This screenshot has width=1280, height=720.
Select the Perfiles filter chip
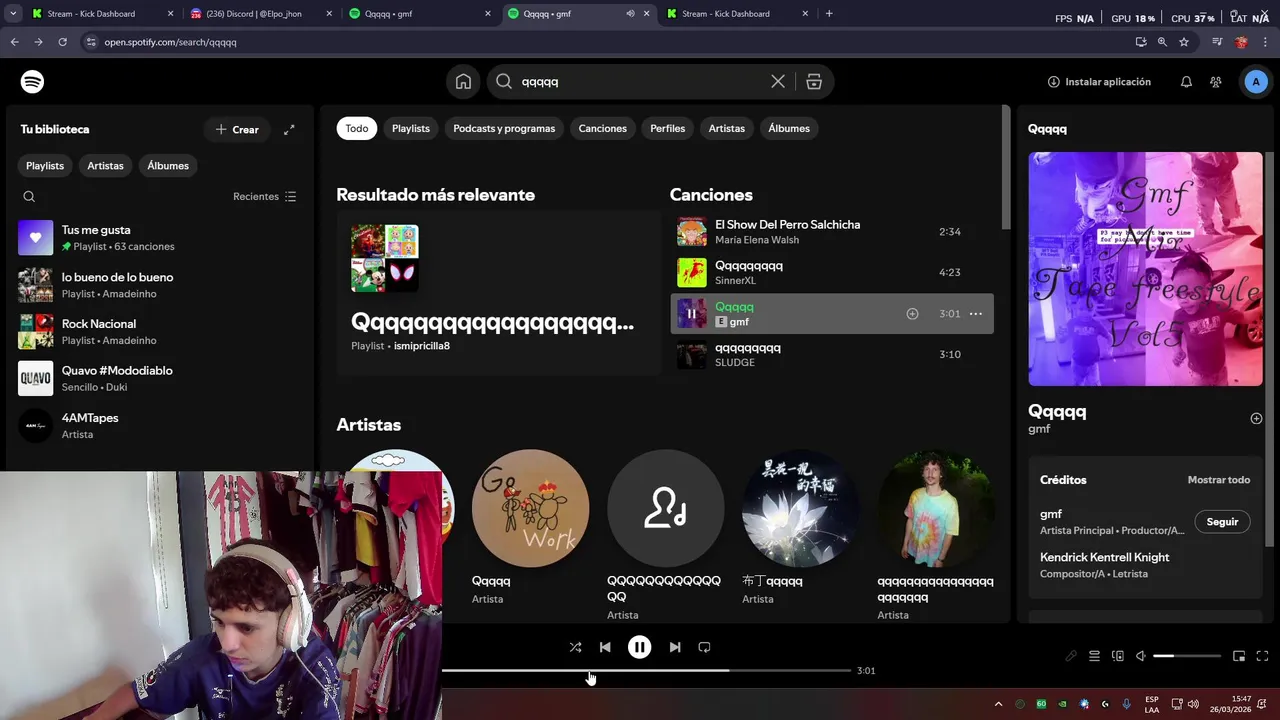668,128
